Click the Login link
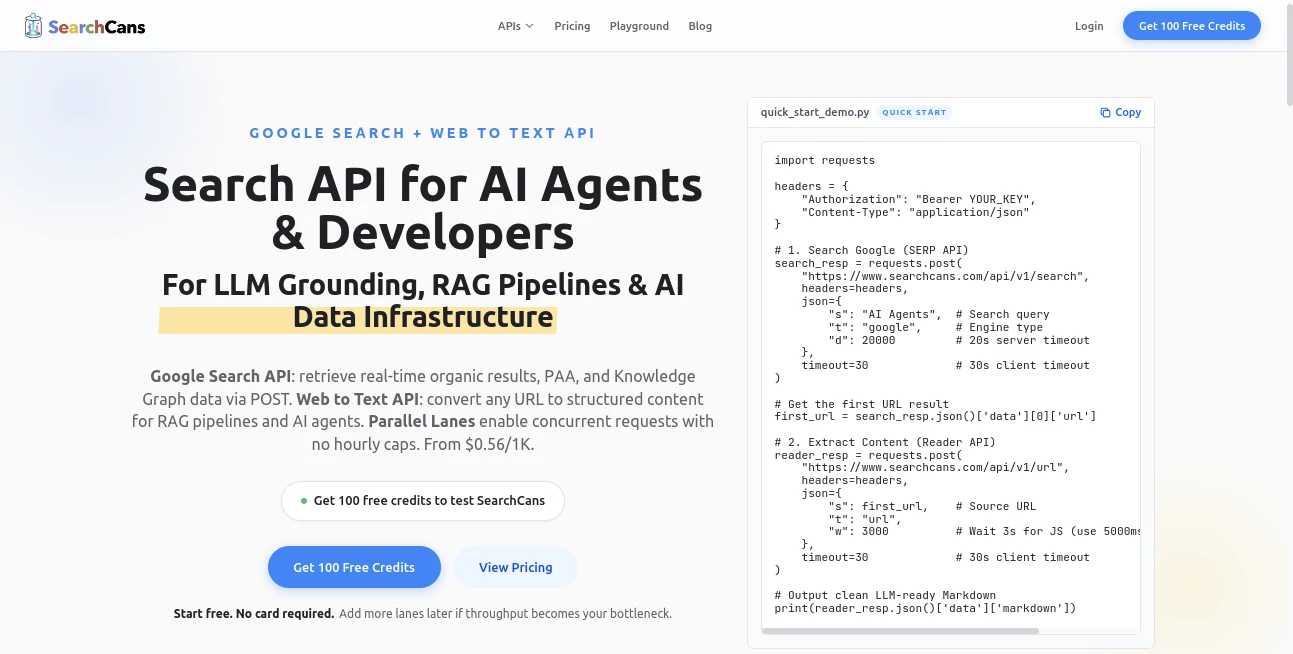1293x654 pixels. [x=1089, y=26]
